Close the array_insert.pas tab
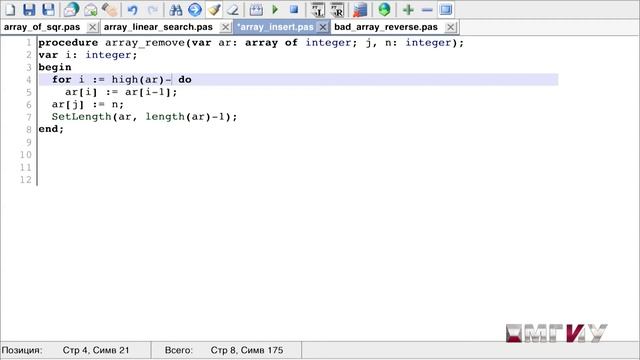640x360 pixels. pos(322,27)
